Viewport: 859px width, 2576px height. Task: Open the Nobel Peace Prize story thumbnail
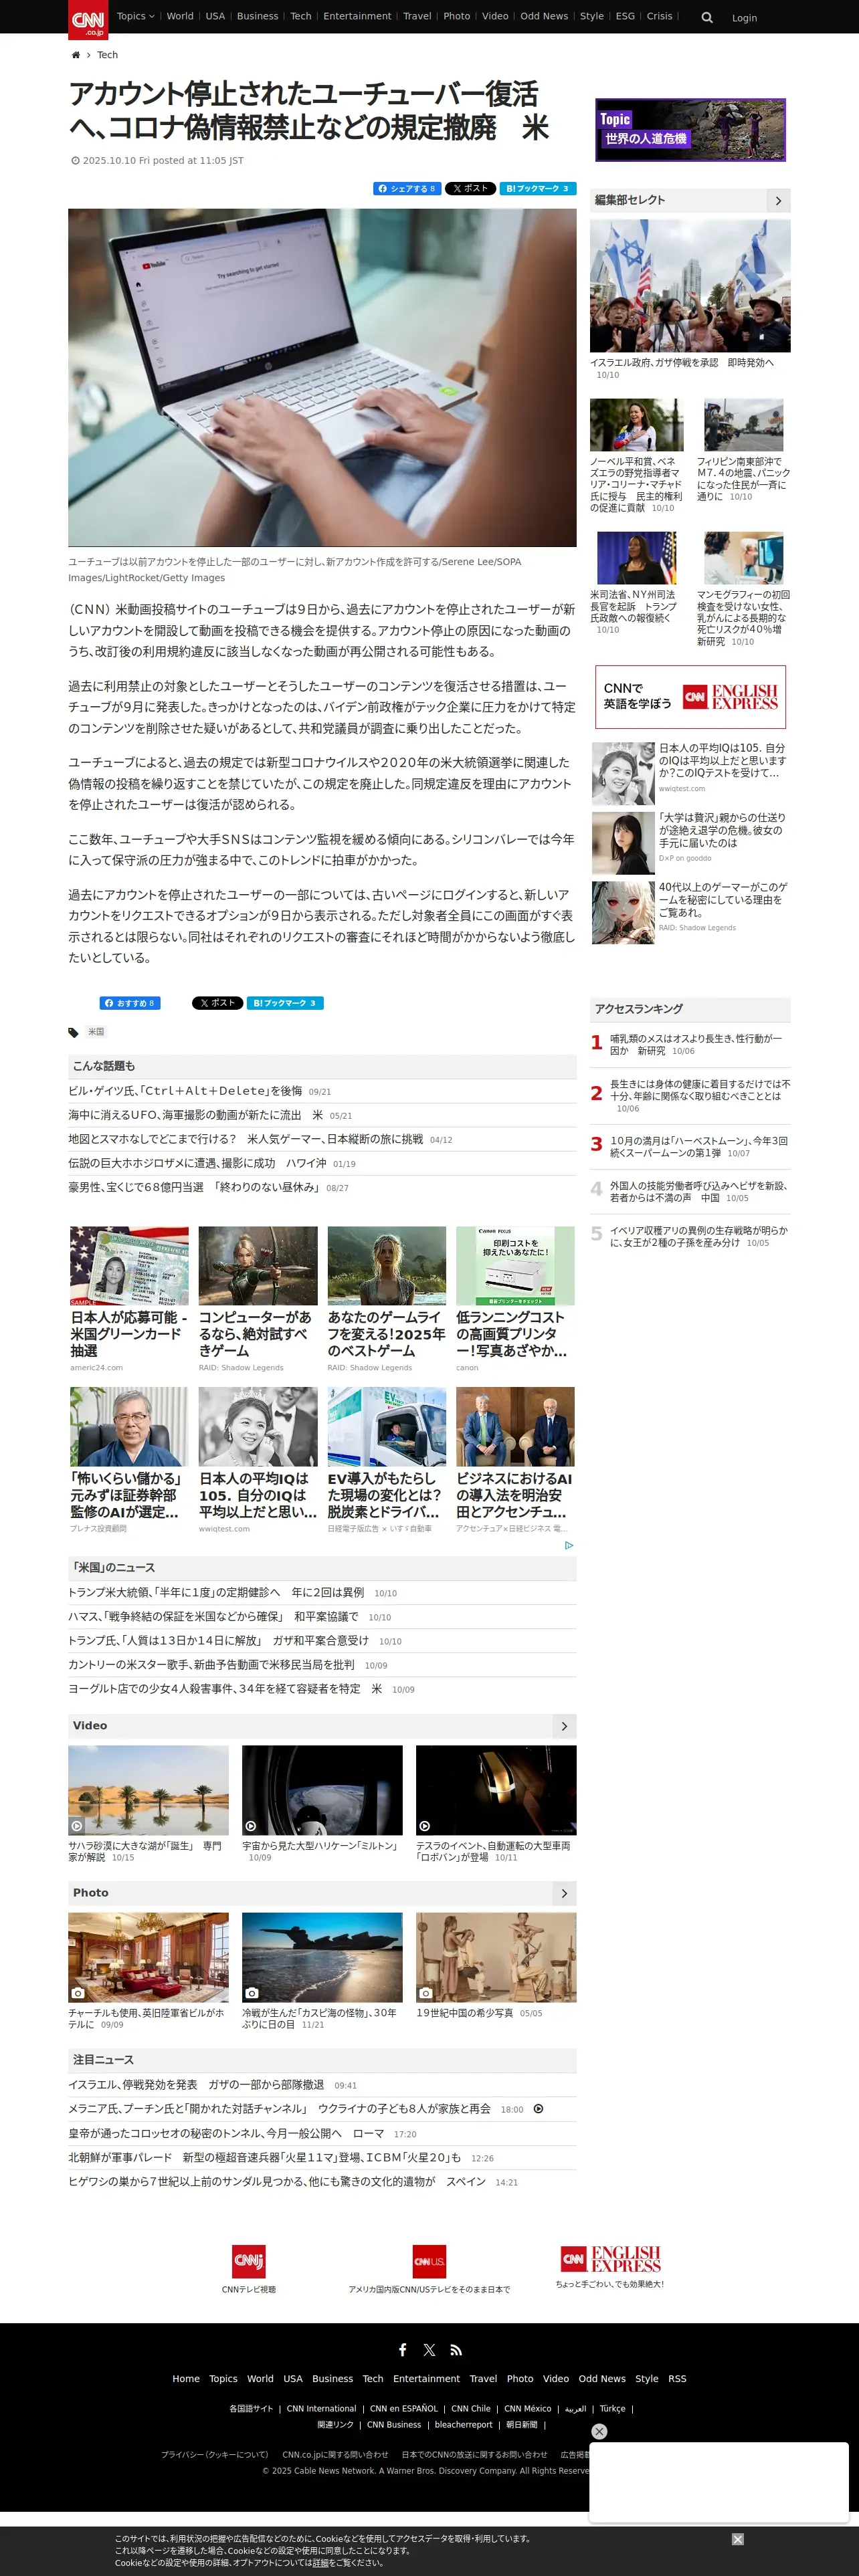click(636, 425)
